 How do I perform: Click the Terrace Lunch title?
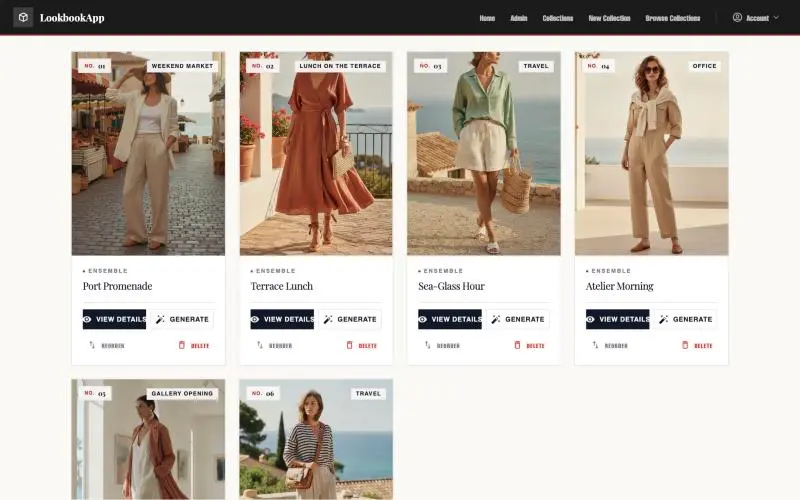[x=282, y=286]
